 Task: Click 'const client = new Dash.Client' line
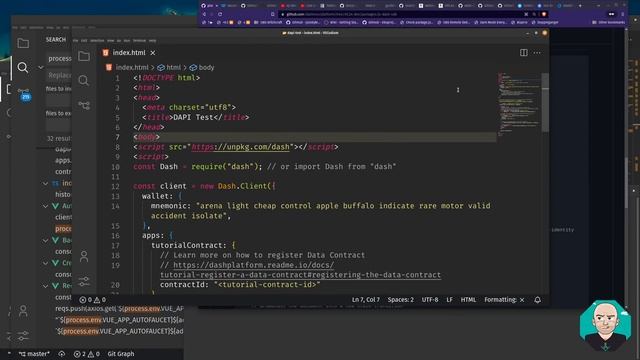click(204, 187)
